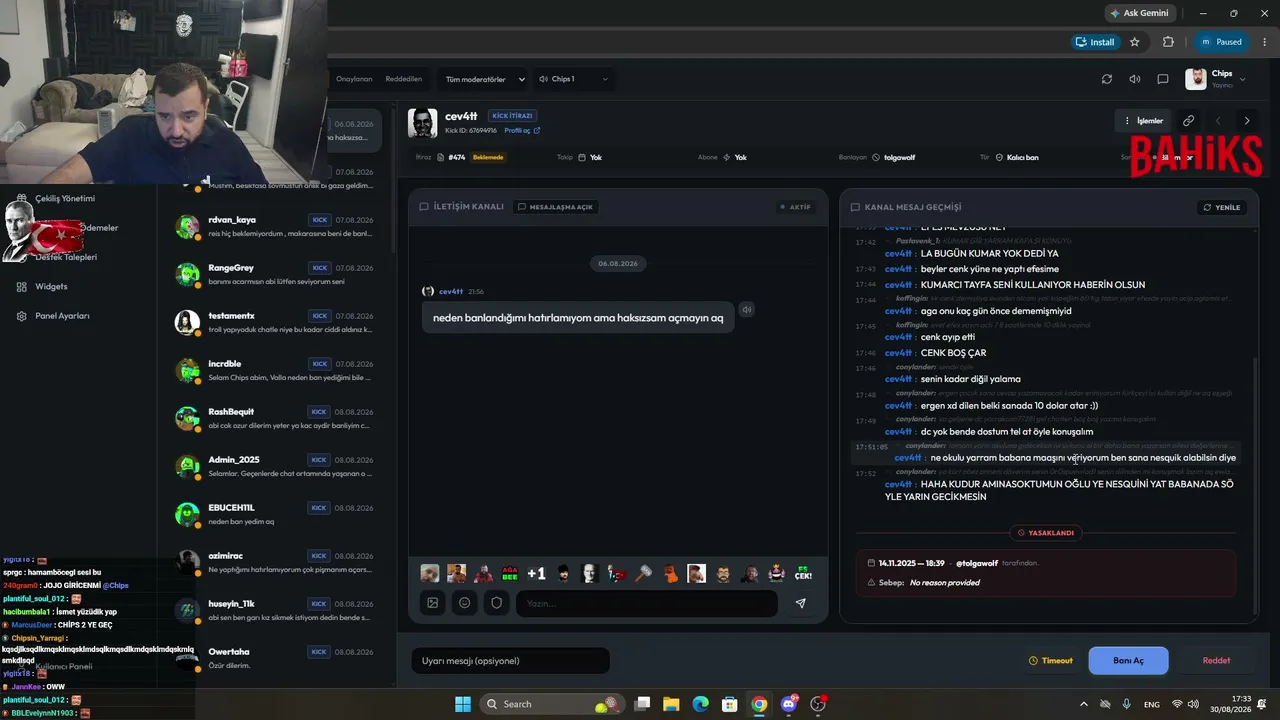Select the Owertaha appeal in the list
1280x720 pixels.
pos(274,658)
